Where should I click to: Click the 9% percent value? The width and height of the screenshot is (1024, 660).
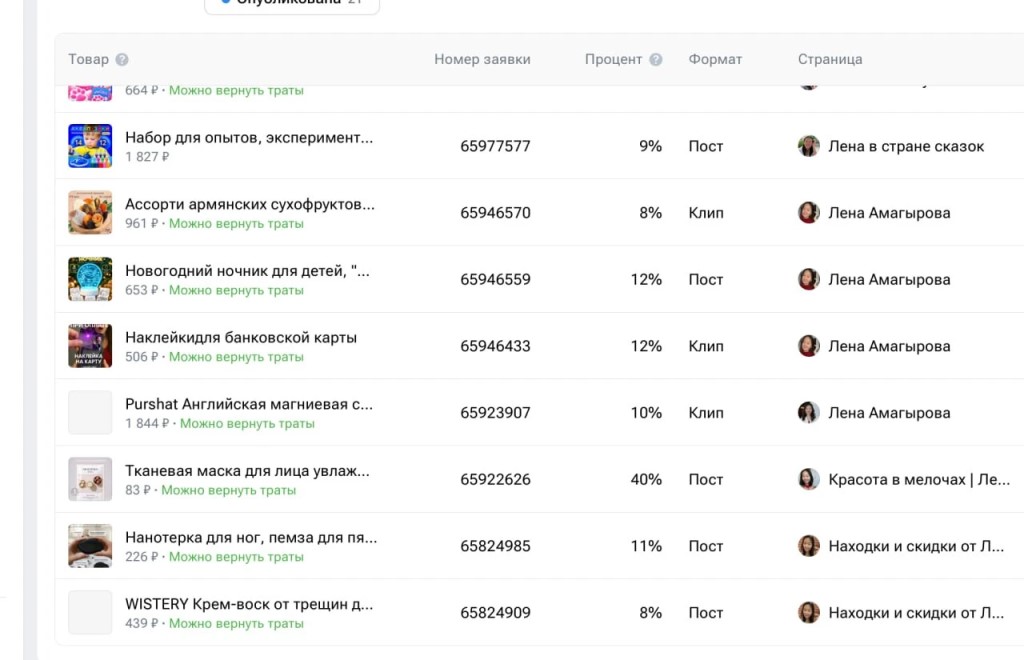[x=650, y=146]
